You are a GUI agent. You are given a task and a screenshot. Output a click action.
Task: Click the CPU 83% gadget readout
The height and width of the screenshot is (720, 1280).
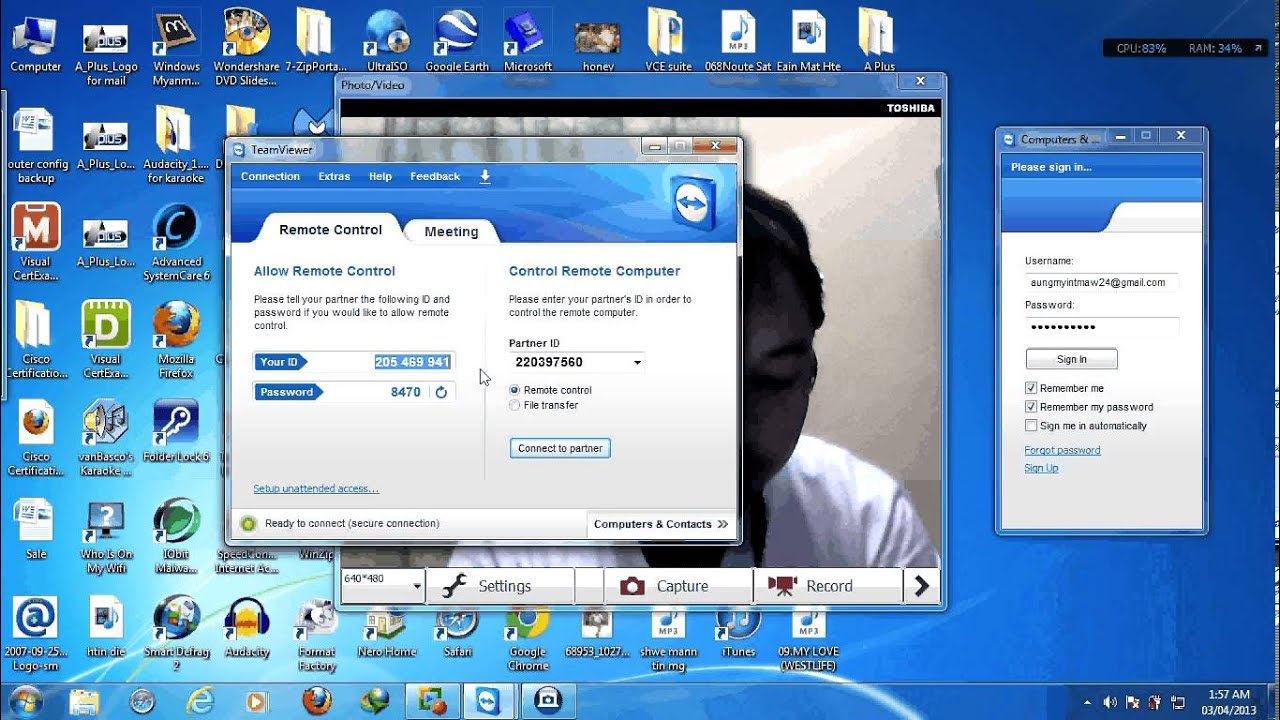pos(1141,48)
